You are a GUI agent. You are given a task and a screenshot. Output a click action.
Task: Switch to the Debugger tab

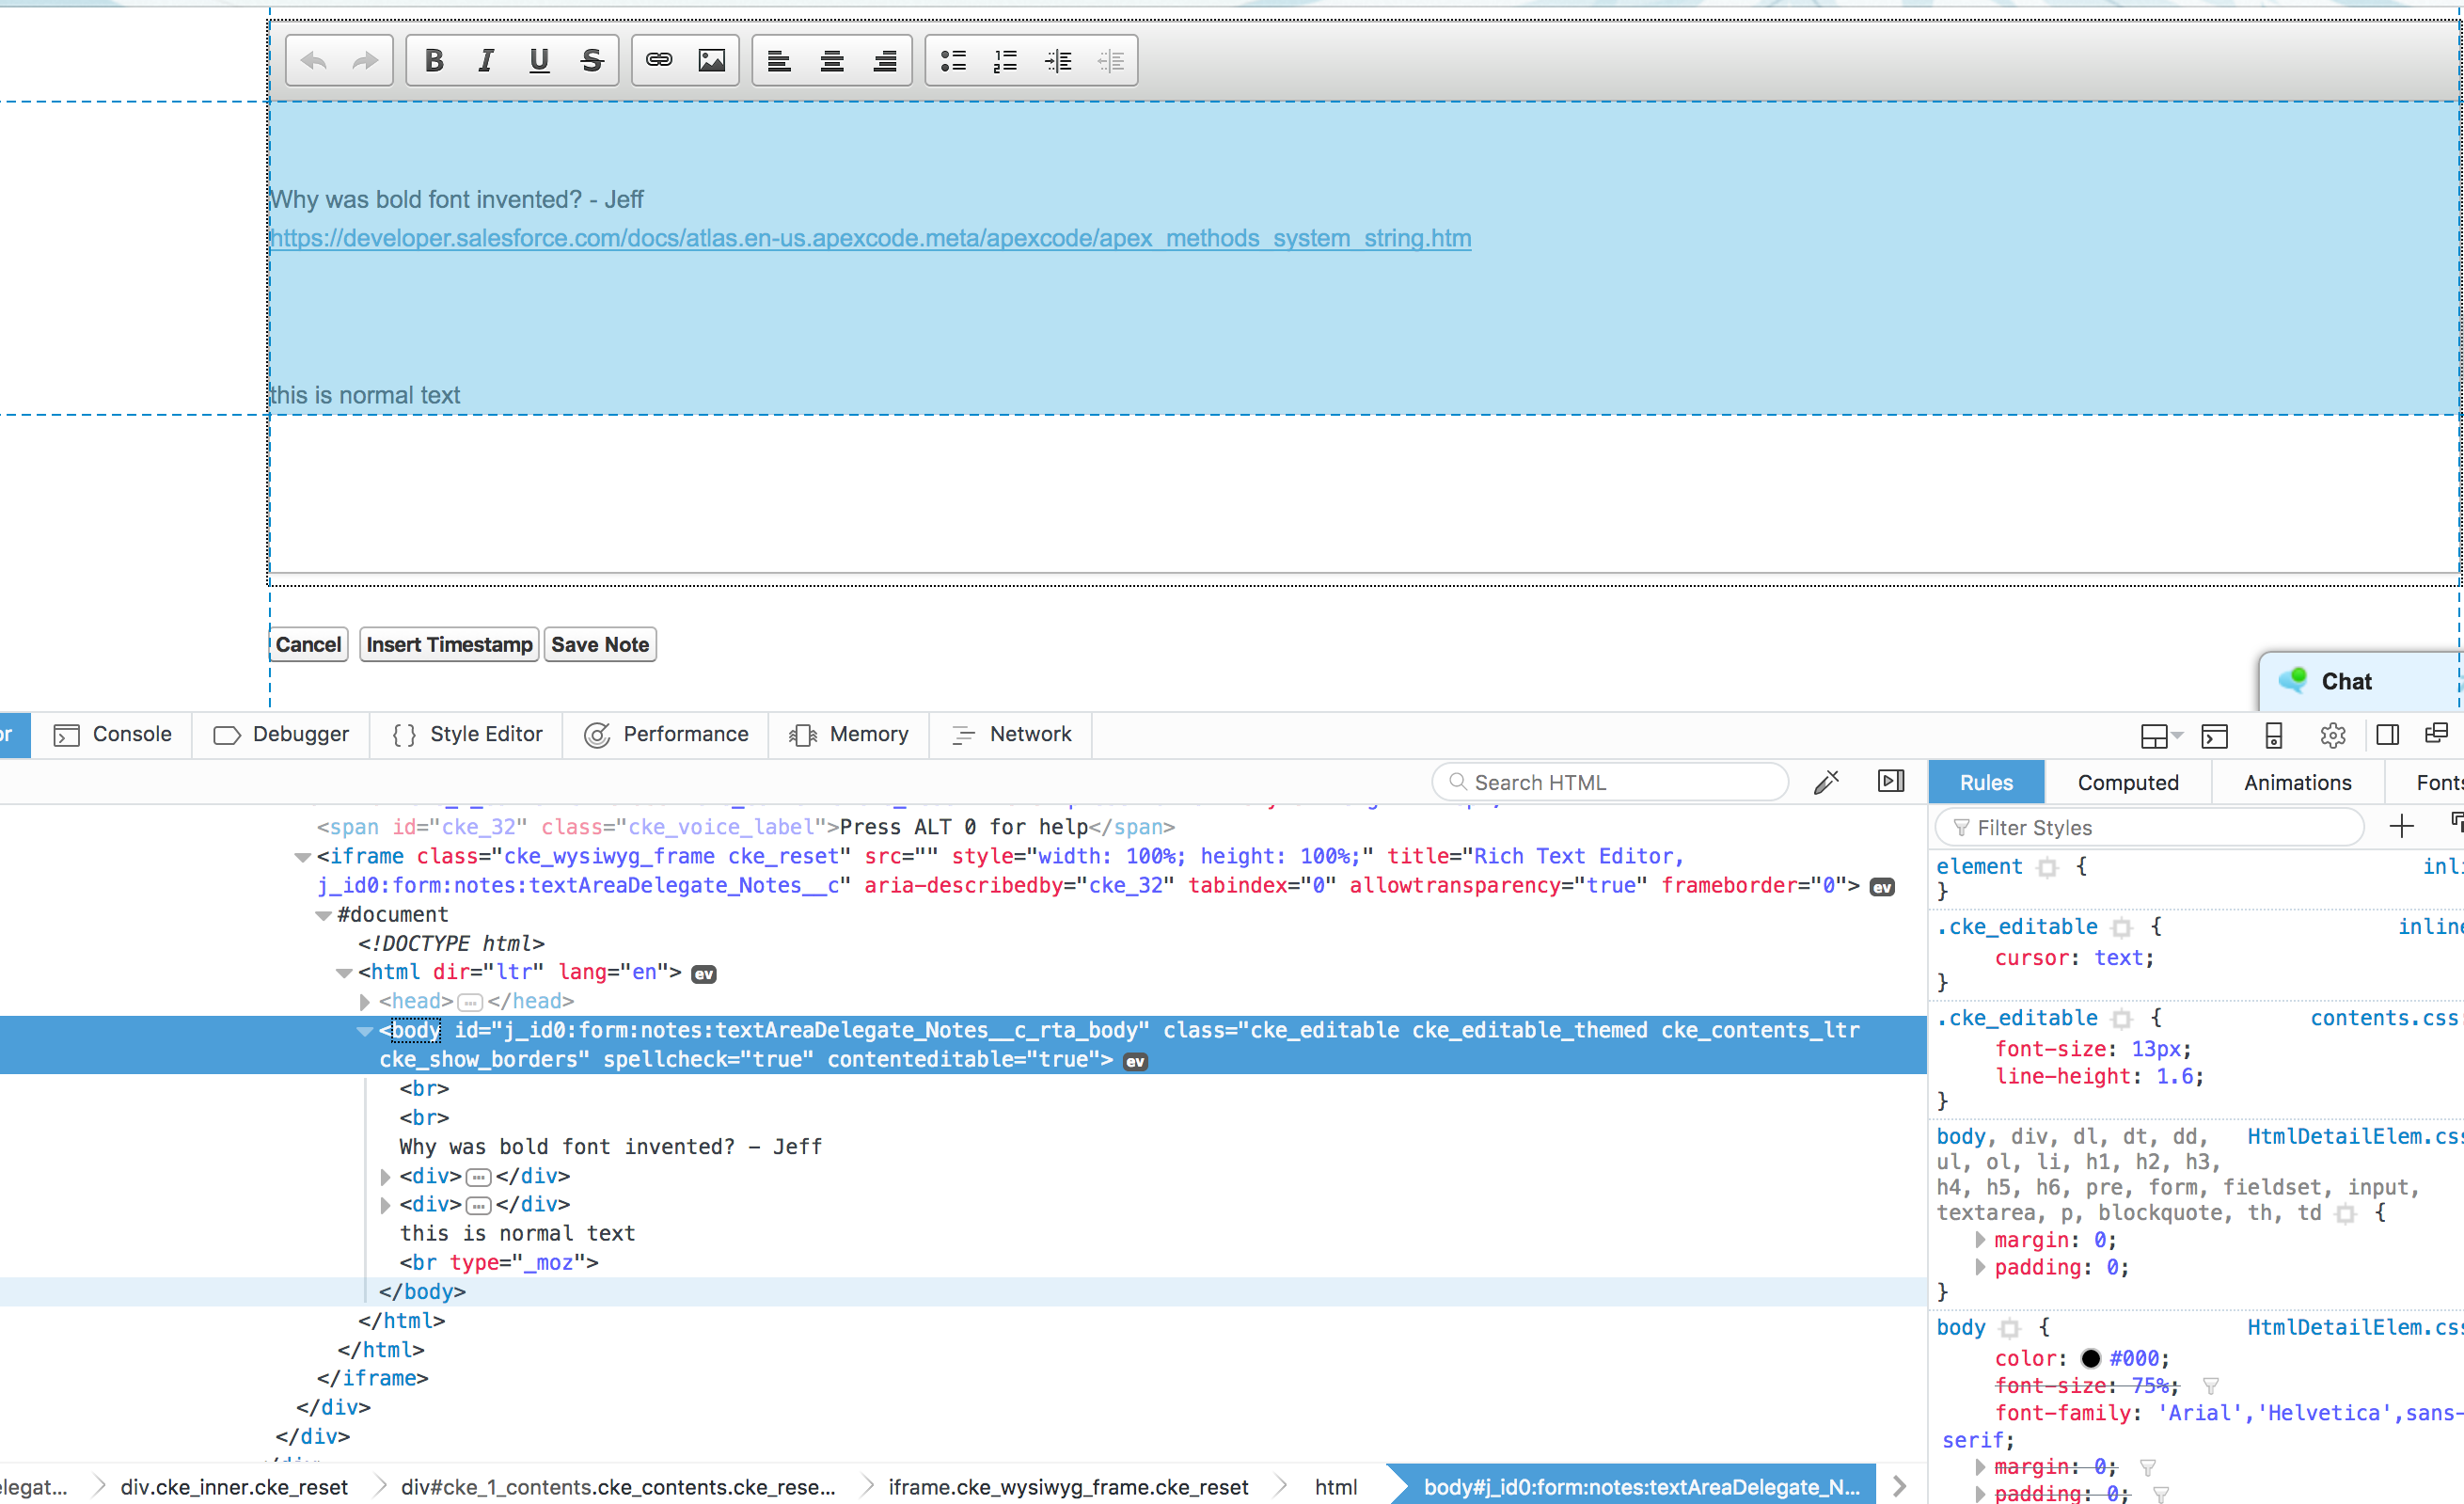(281, 735)
